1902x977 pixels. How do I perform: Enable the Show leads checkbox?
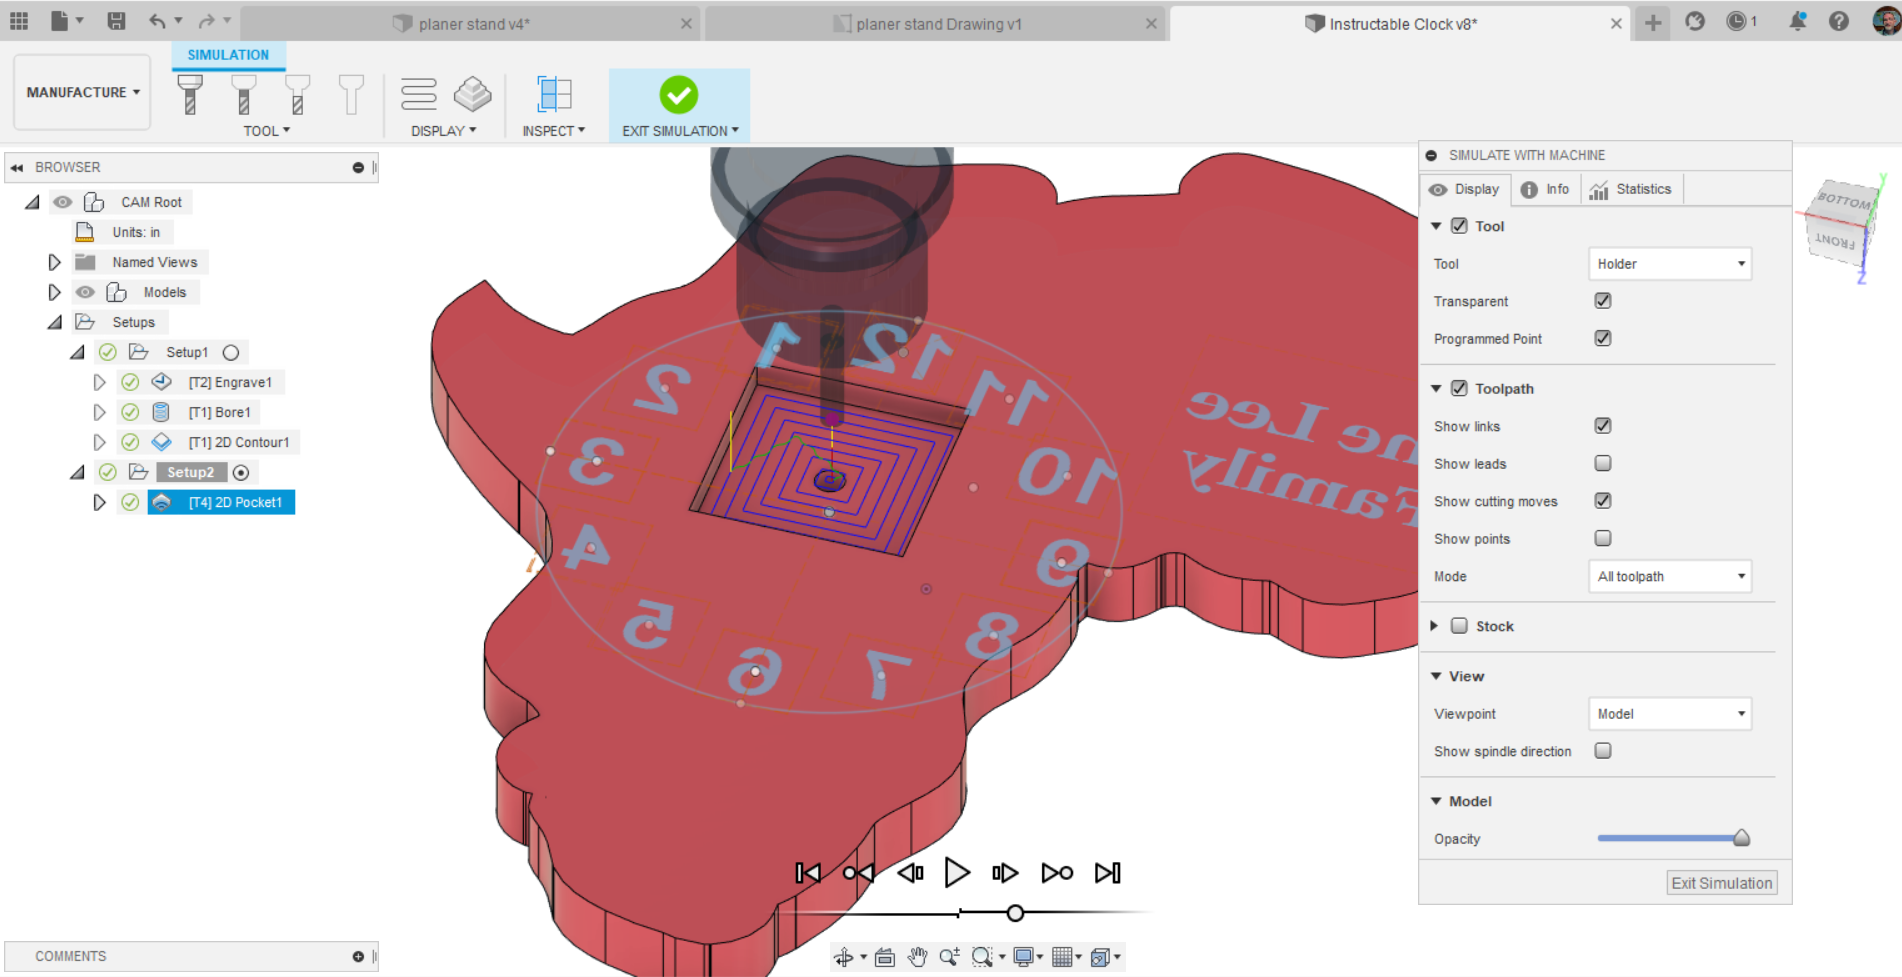[1603, 463]
